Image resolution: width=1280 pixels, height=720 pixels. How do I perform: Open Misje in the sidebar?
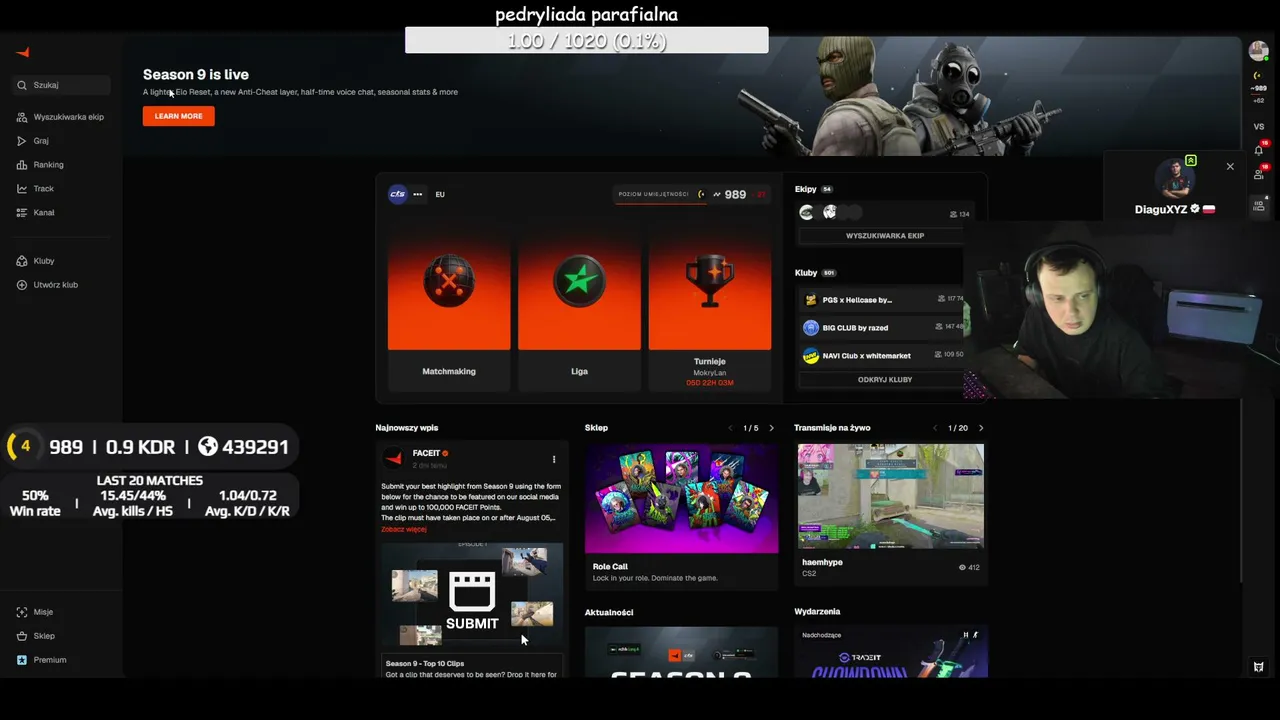pos(35,612)
